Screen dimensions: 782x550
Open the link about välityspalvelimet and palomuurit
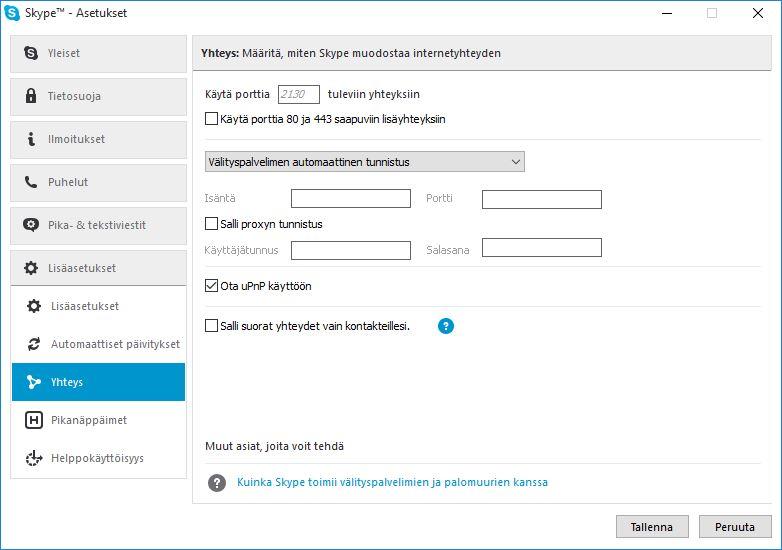point(392,482)
